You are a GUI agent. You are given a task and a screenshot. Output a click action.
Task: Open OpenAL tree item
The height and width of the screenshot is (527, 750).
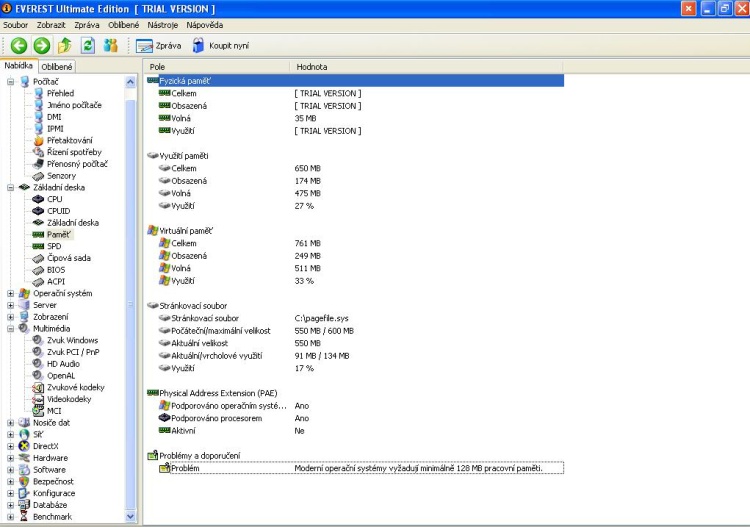click(61, 376)
